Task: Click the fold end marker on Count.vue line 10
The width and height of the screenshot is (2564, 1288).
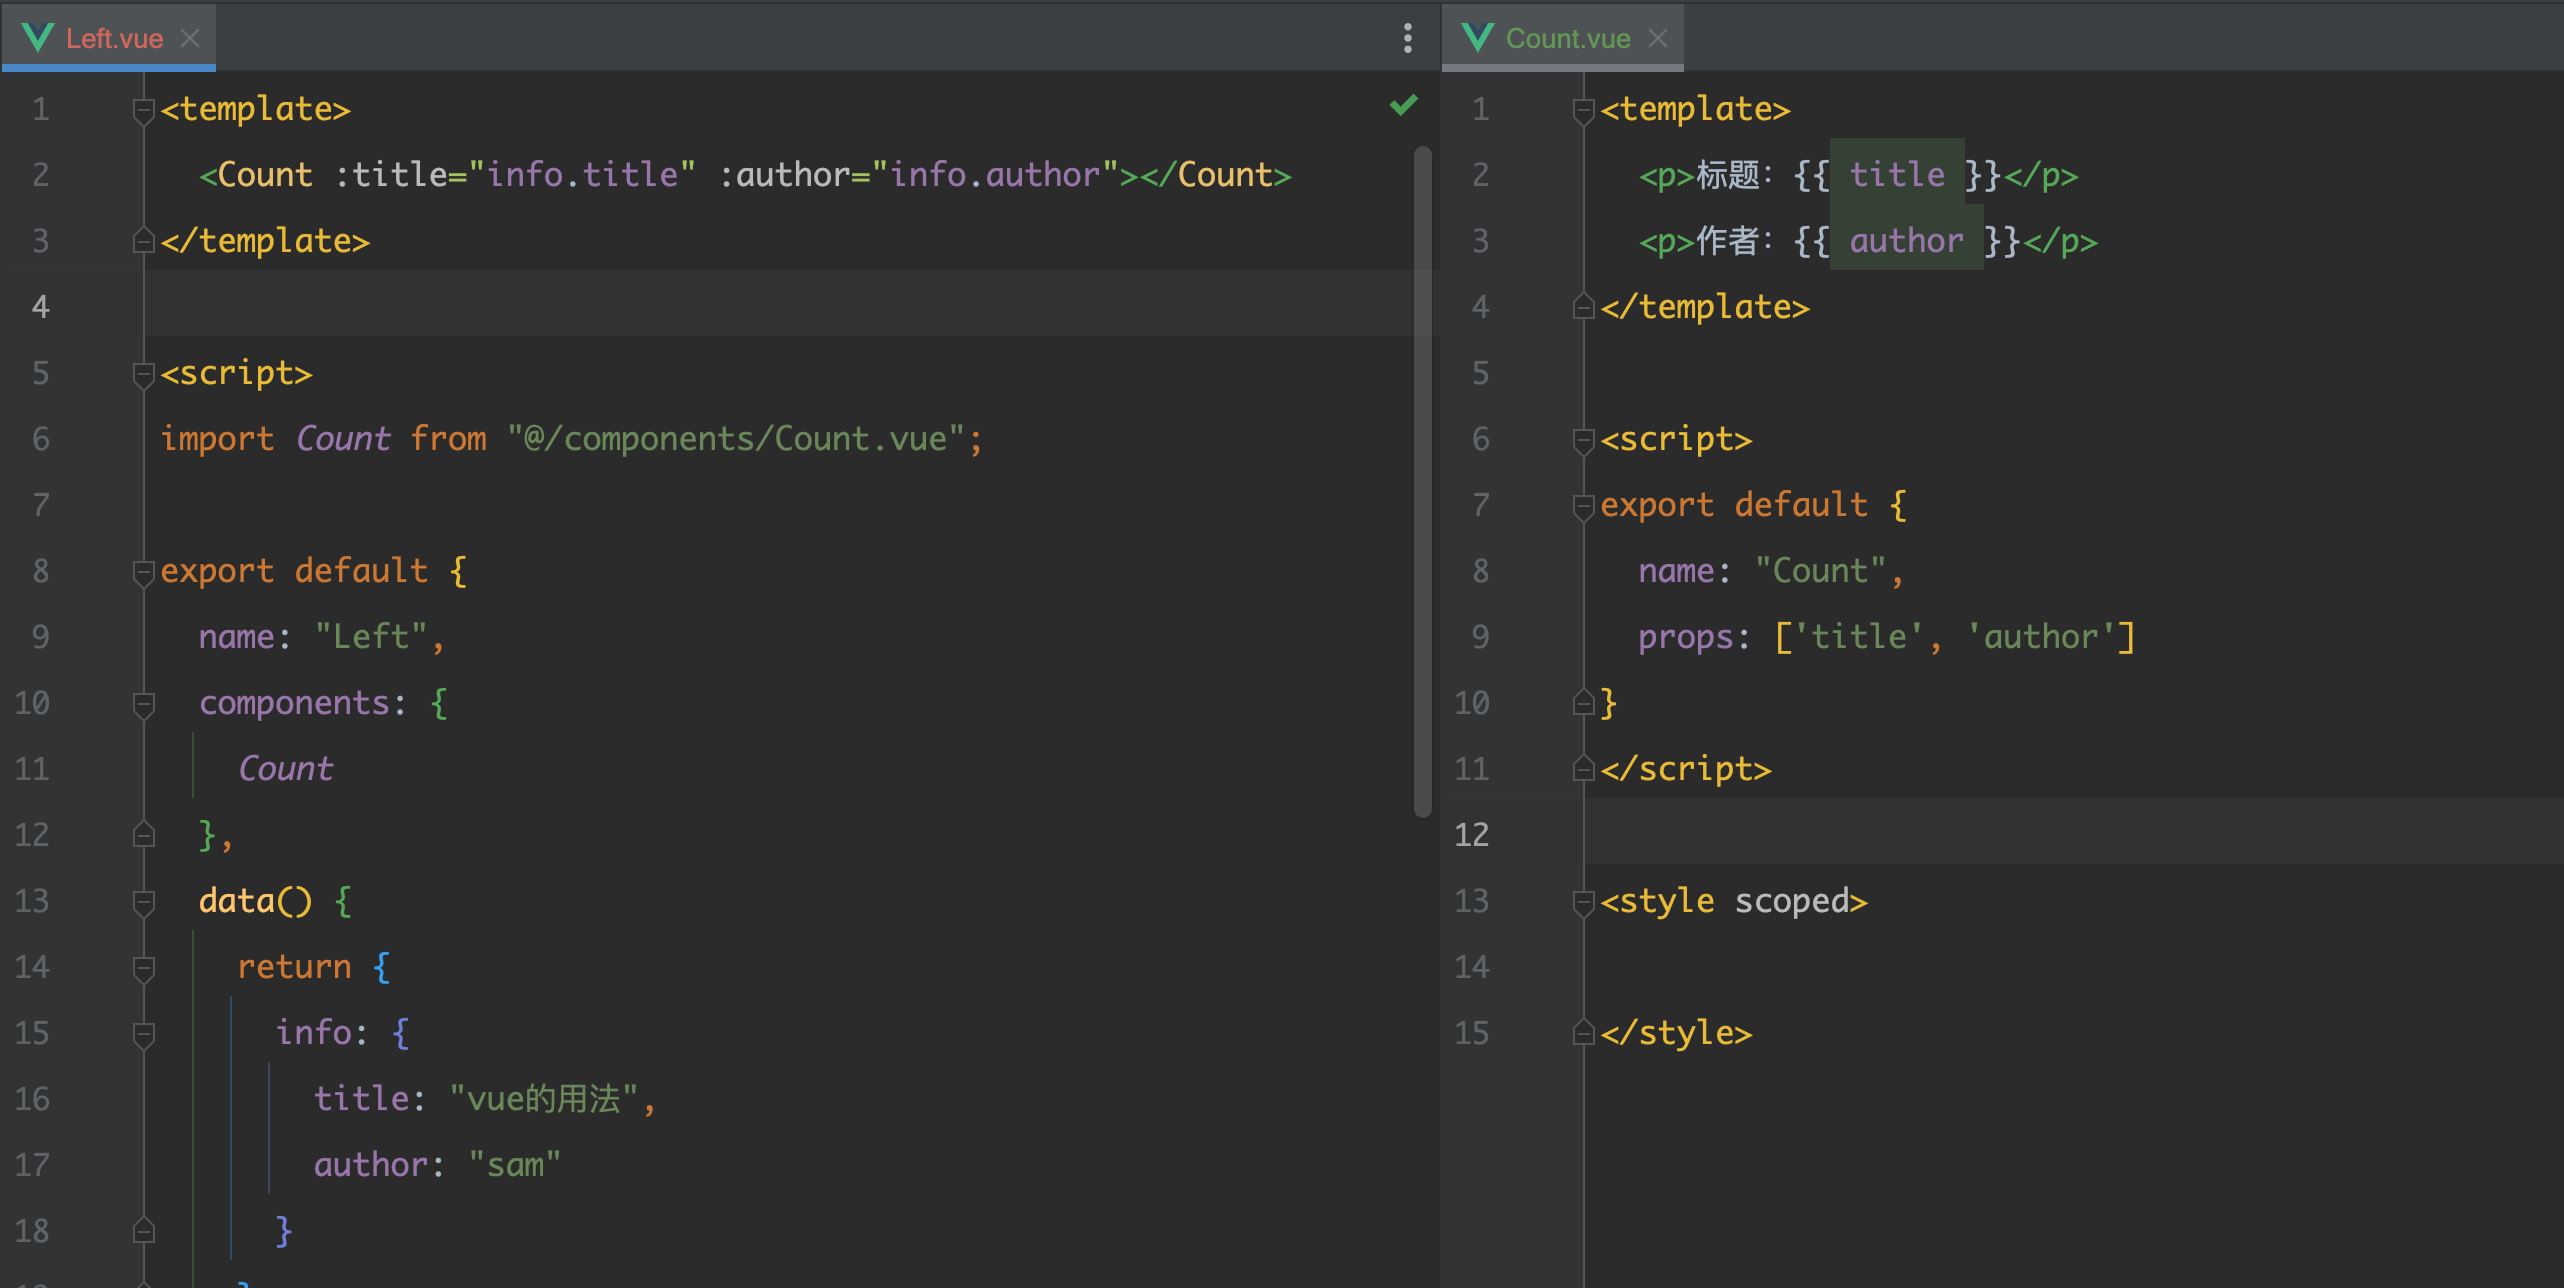Action: 1584,703
